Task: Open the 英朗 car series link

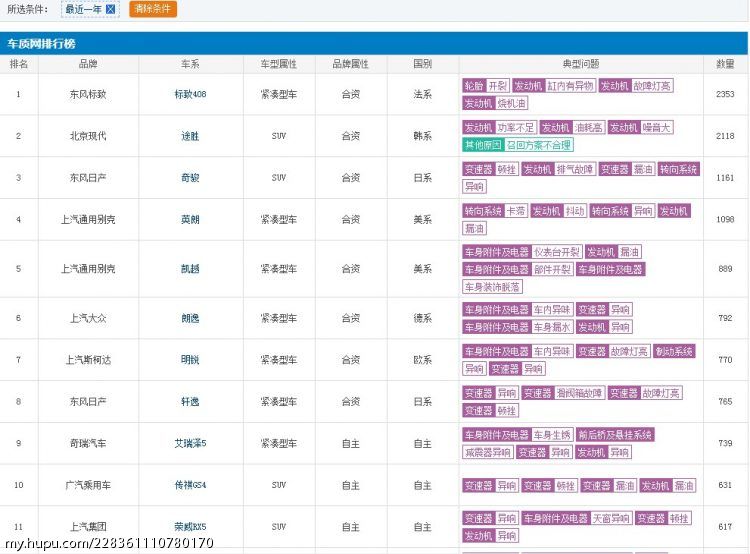Action: (190, 220)
